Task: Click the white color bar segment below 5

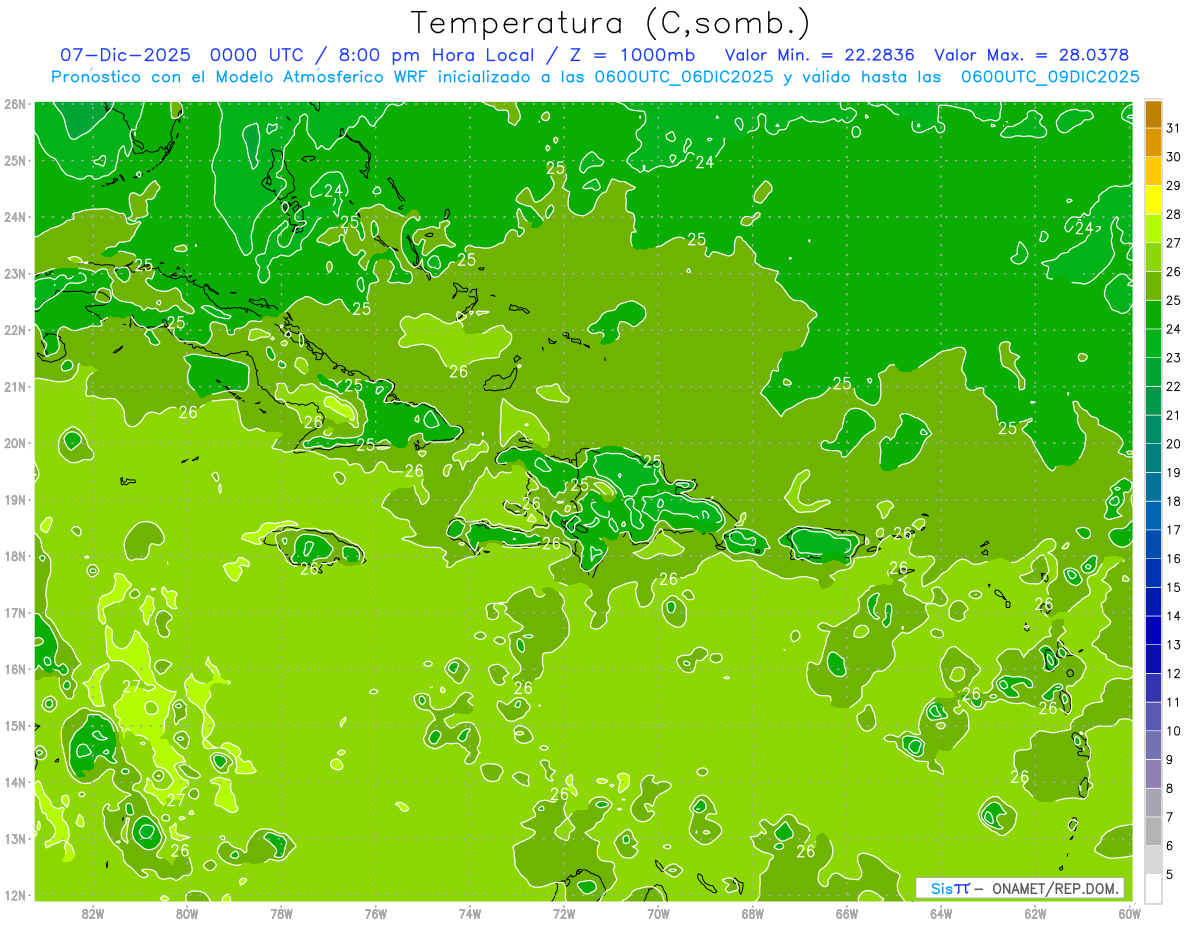Action: click(1153, 889)
